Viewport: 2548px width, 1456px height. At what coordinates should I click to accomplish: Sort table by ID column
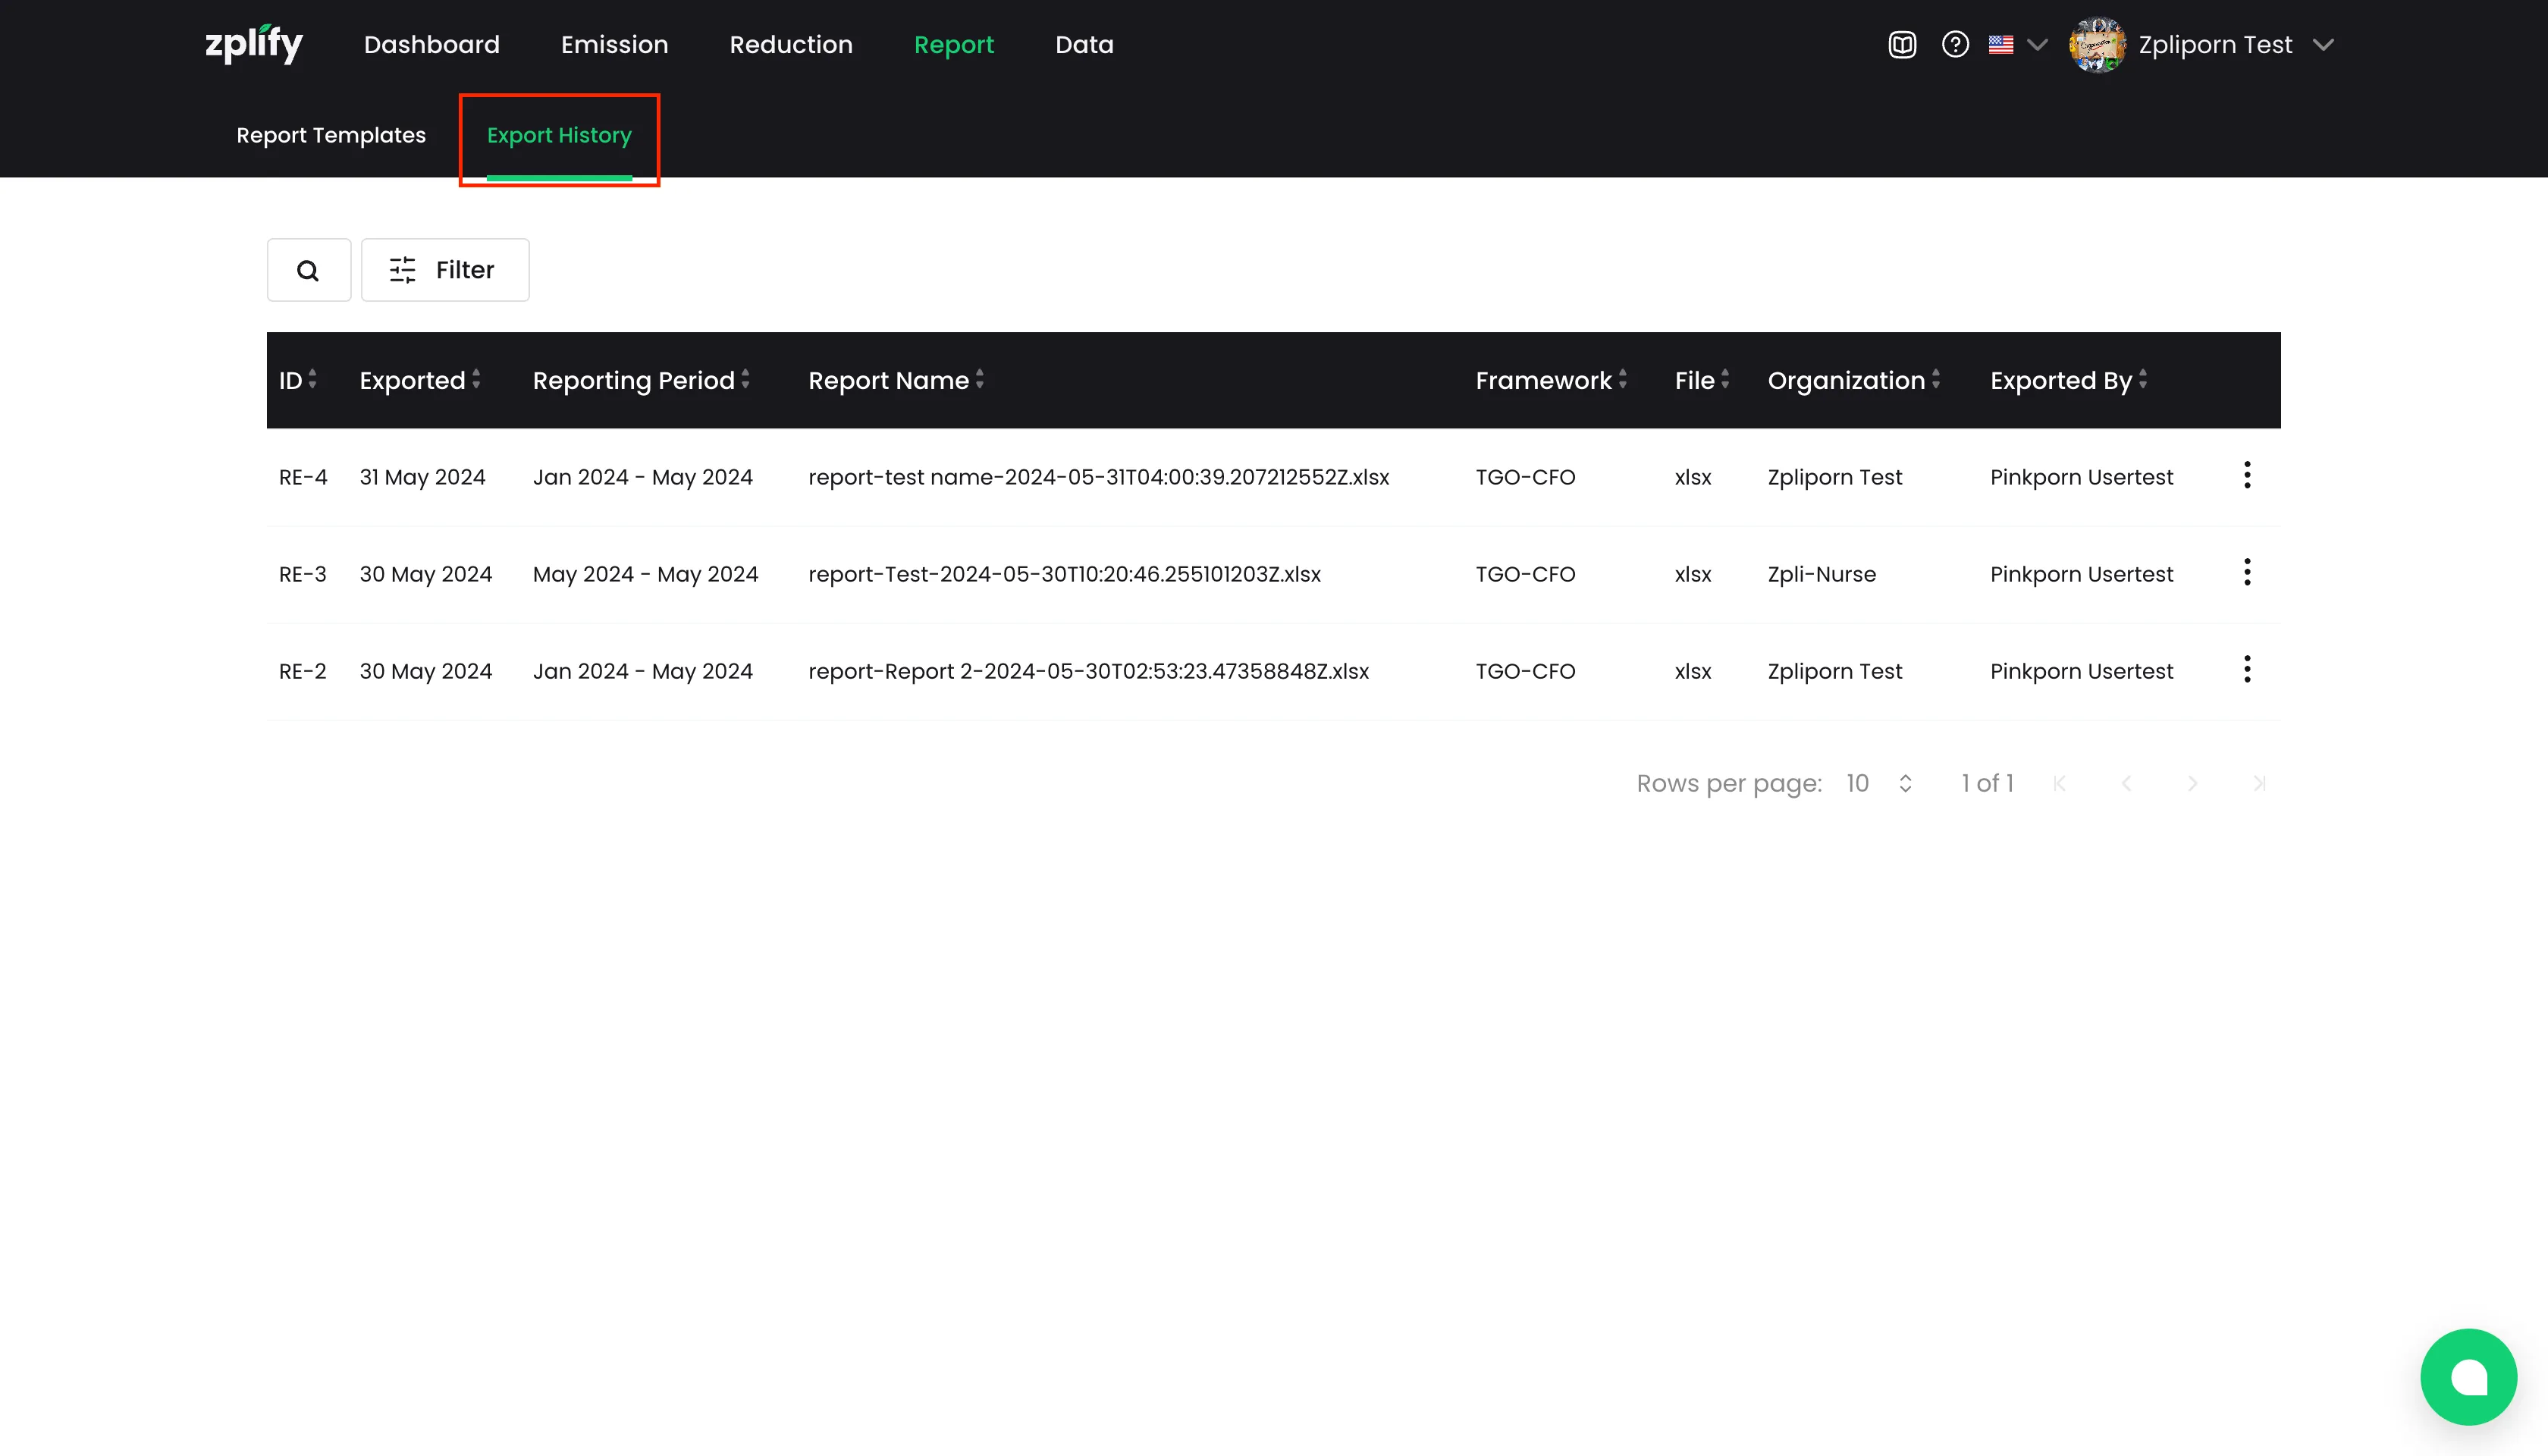coord(297,380)
